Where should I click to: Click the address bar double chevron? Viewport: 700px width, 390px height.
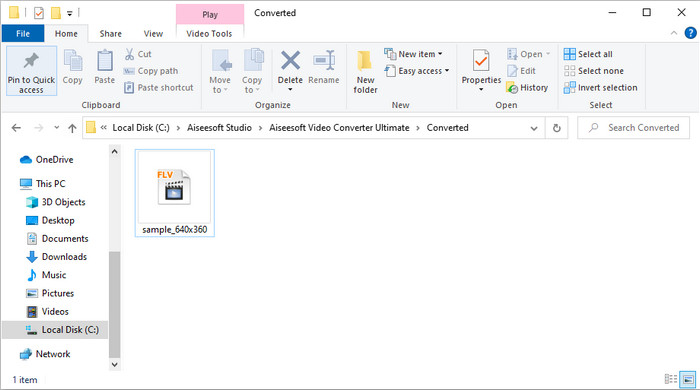104,128
